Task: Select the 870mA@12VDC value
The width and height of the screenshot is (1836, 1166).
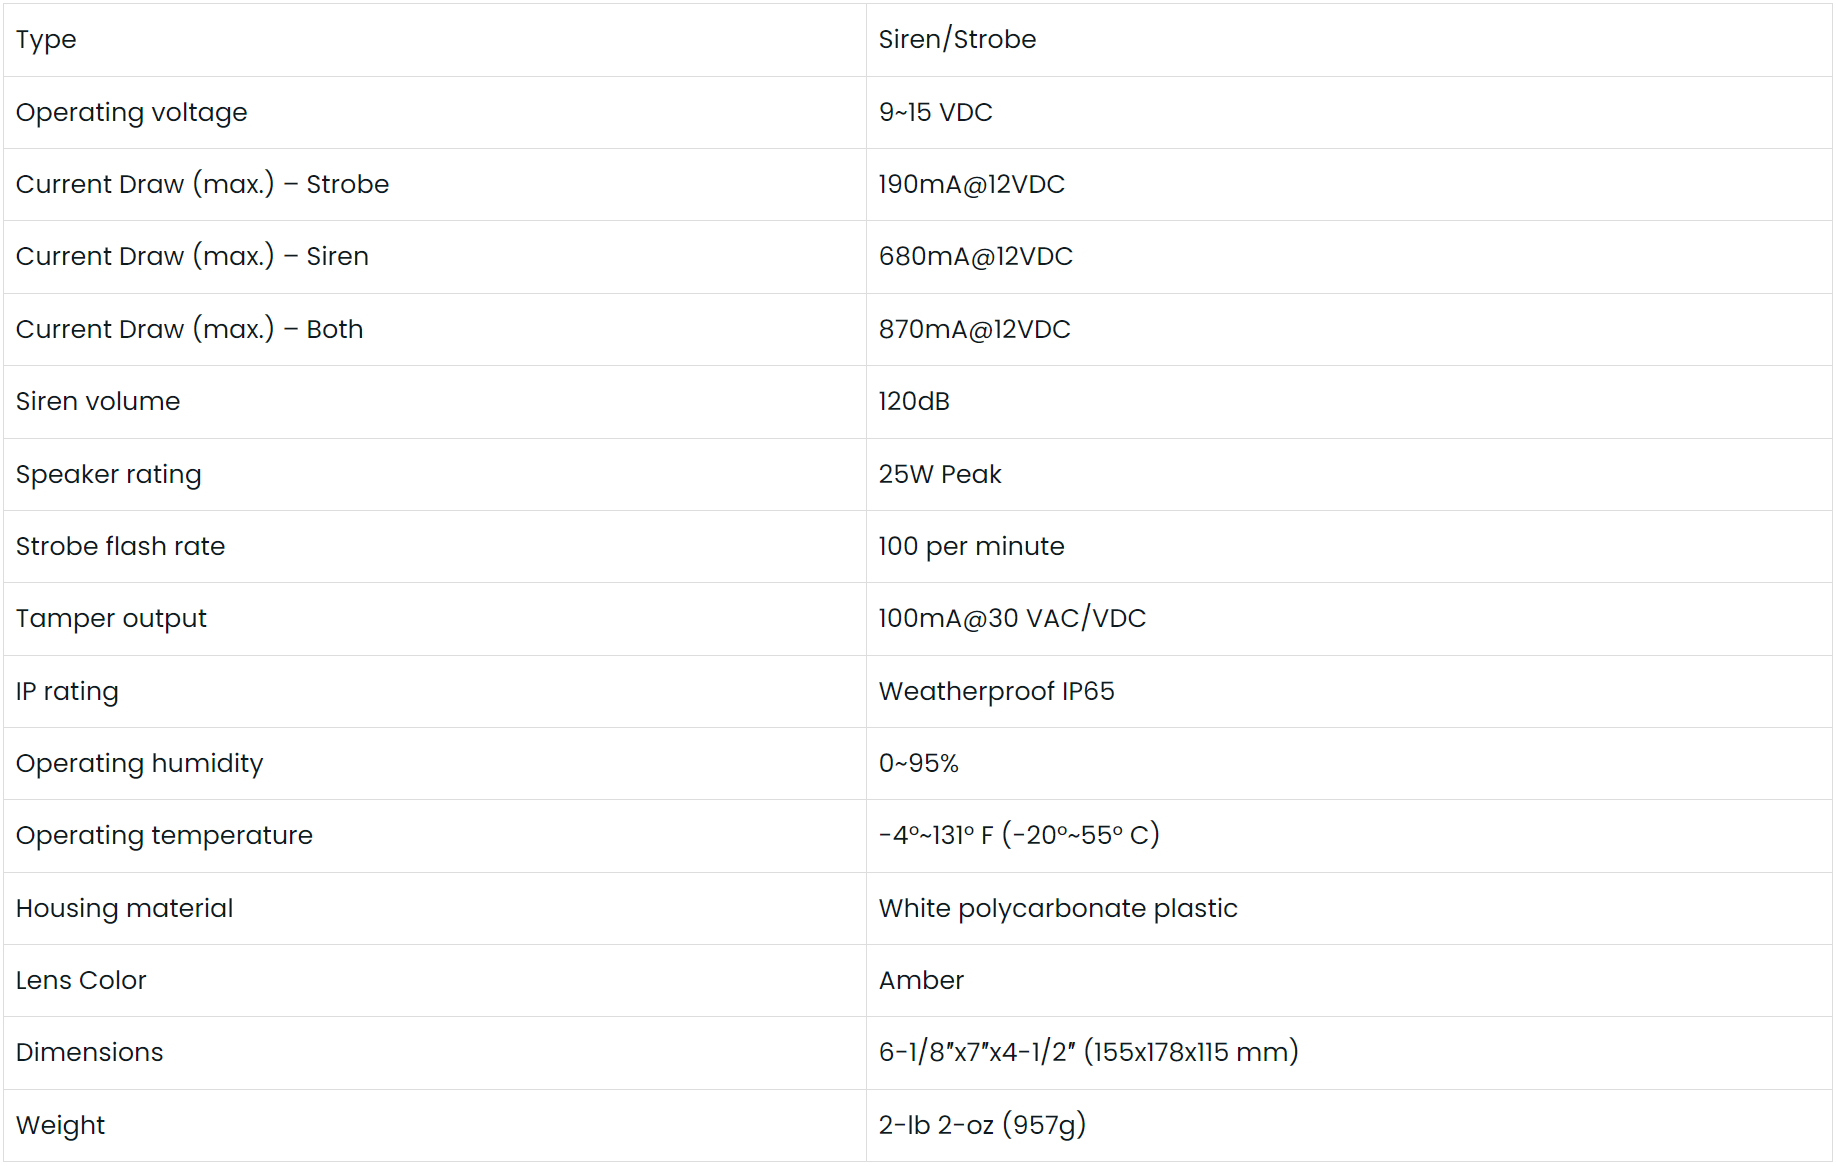Action: click(974, 330)
